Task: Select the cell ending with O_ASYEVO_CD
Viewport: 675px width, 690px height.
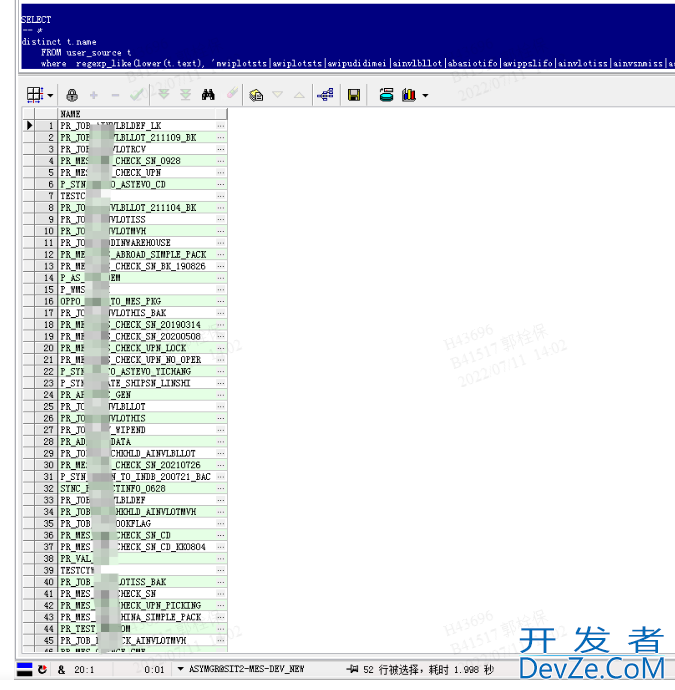Action: click(x=137, y=184)
